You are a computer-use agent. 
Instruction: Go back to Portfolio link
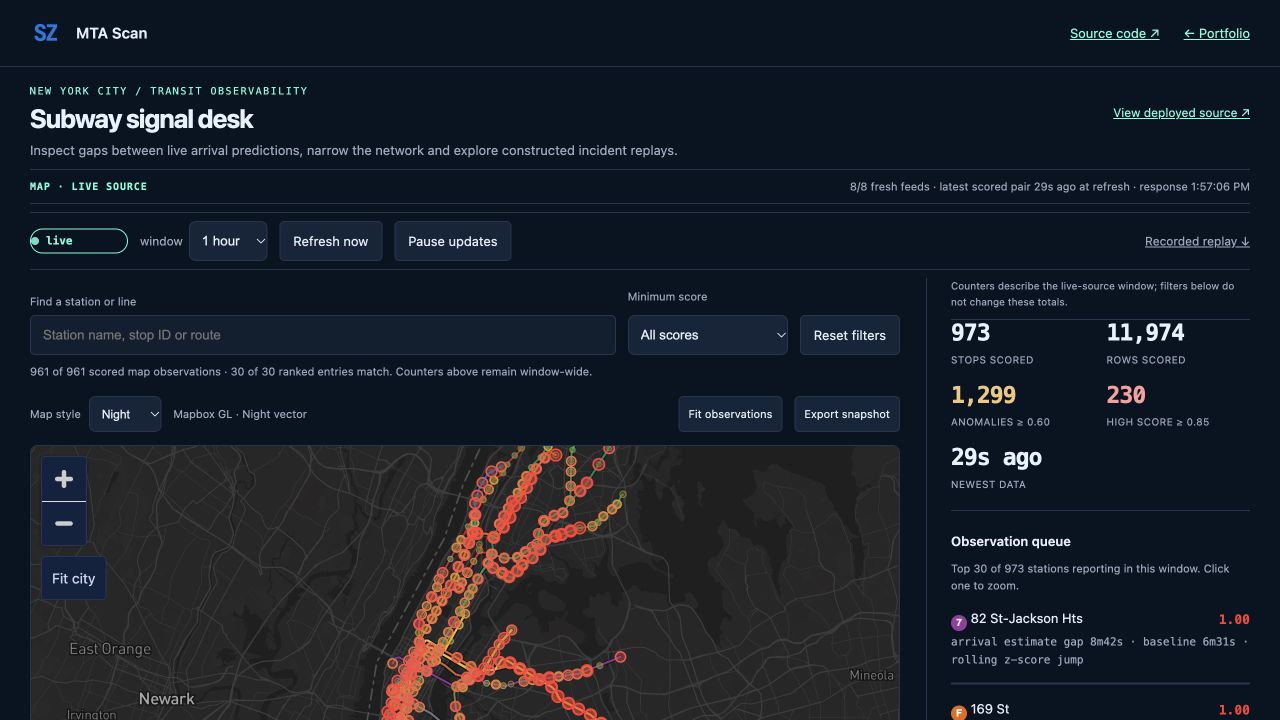pos(1217,33)
